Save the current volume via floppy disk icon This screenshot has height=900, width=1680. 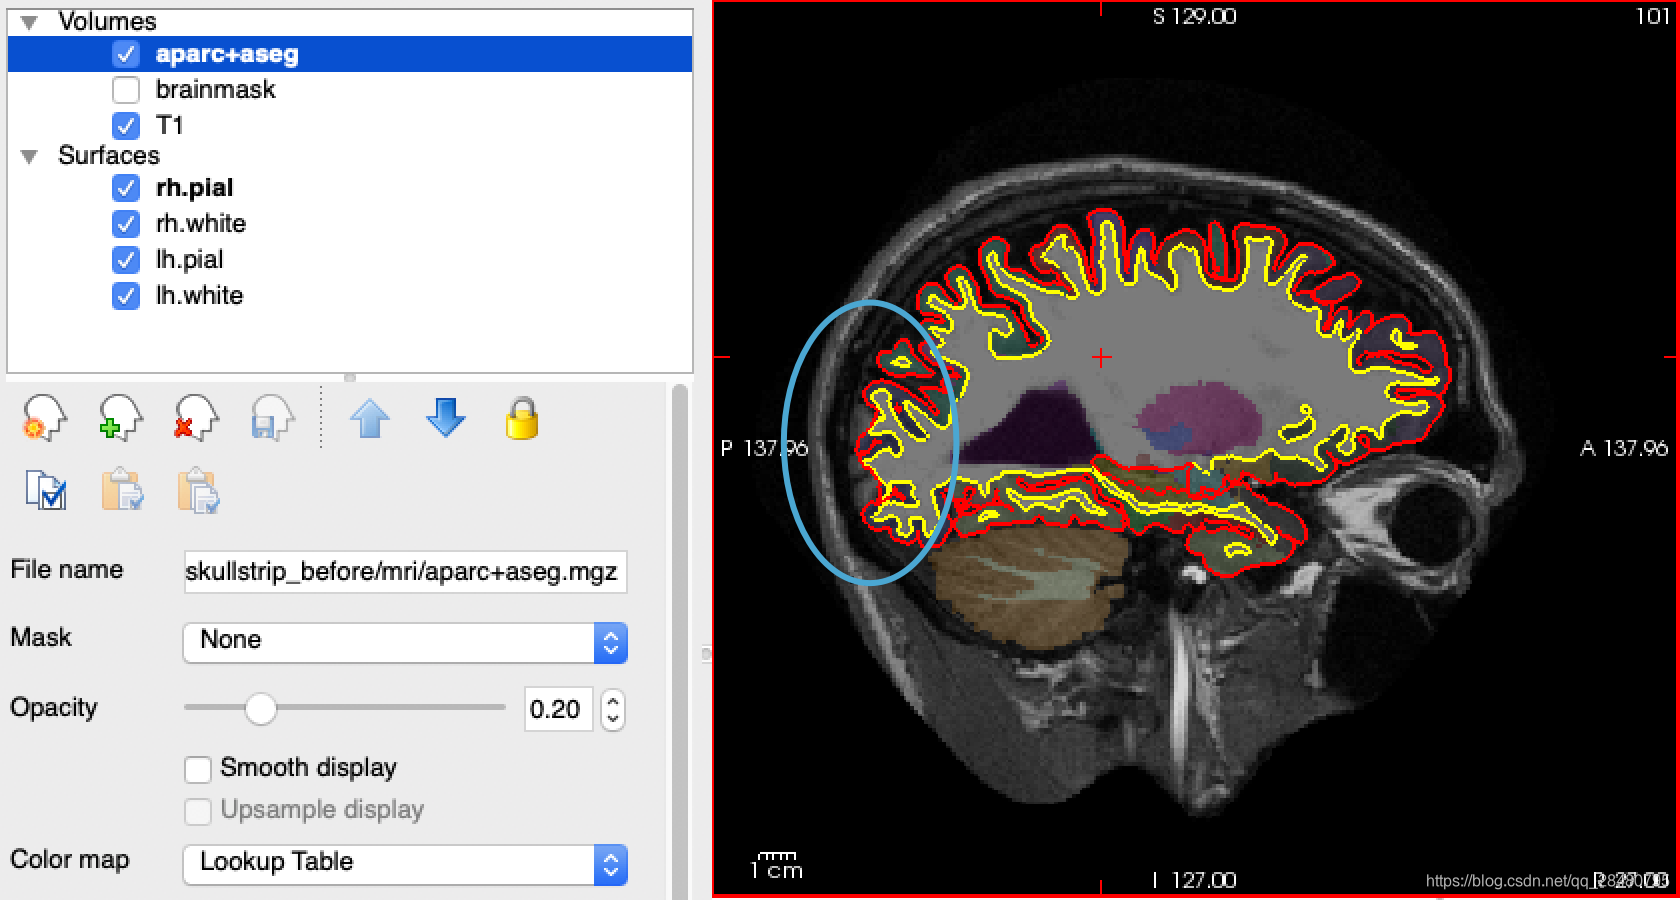click(270, 420)
